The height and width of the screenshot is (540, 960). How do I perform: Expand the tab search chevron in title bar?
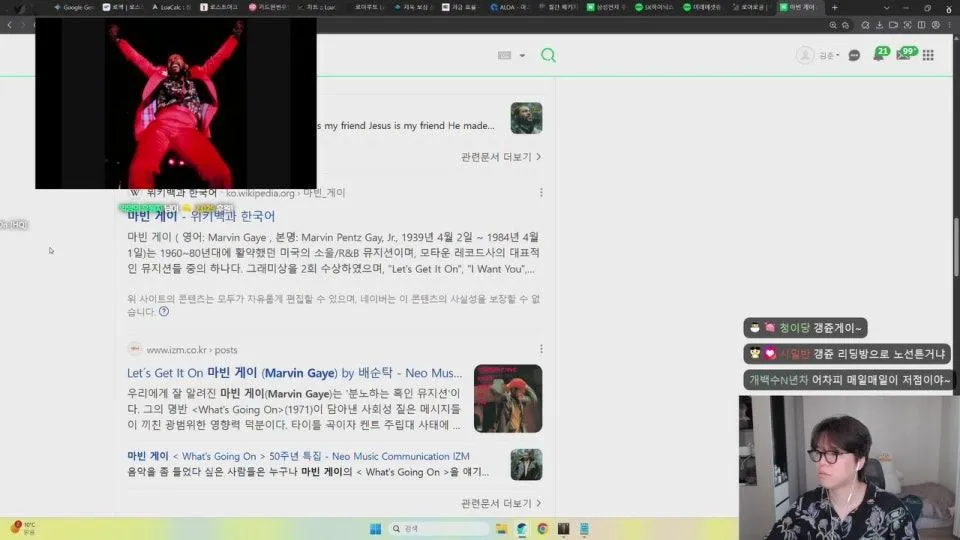tap(886, 8)
